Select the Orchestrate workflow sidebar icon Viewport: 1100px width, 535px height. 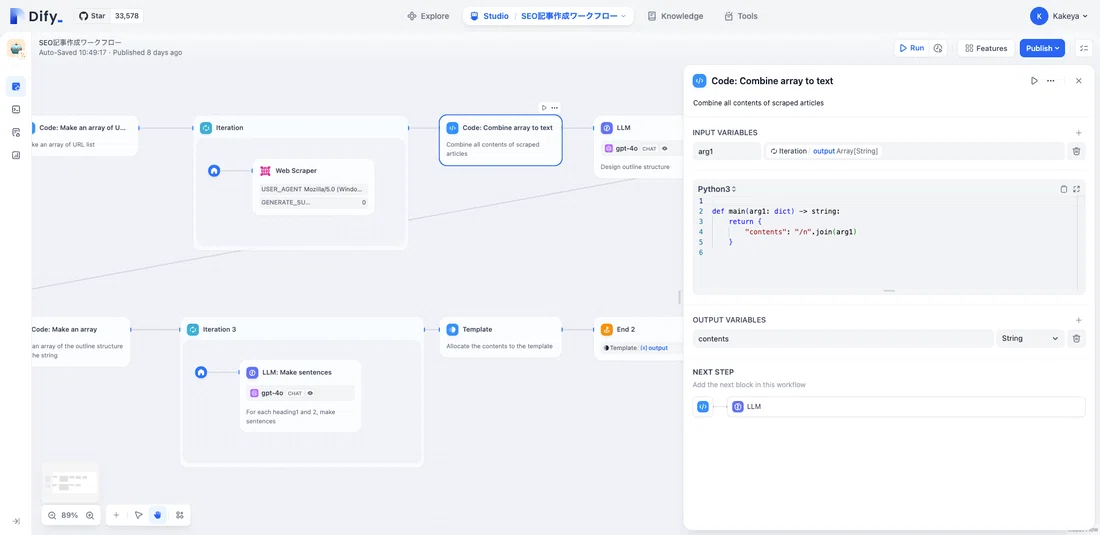coord(16,87)
